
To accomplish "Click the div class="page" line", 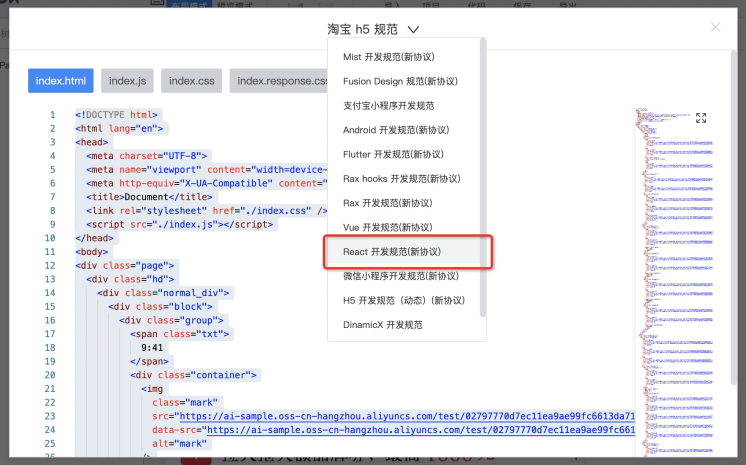I will (x=125, y=266).
